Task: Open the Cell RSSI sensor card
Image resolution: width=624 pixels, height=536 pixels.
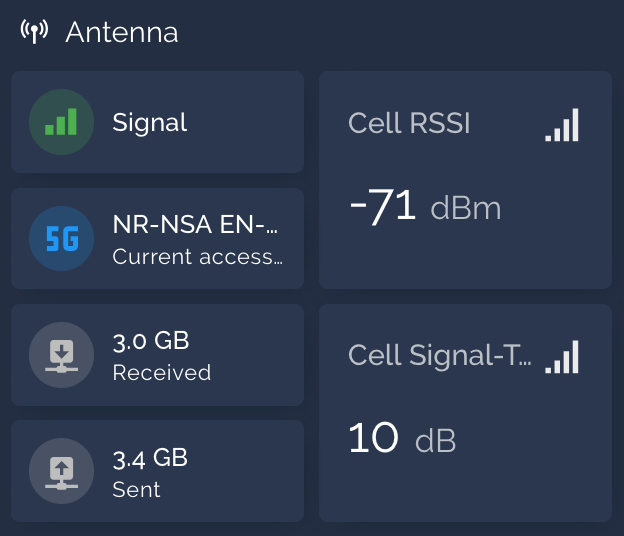Action: point(465,180)
